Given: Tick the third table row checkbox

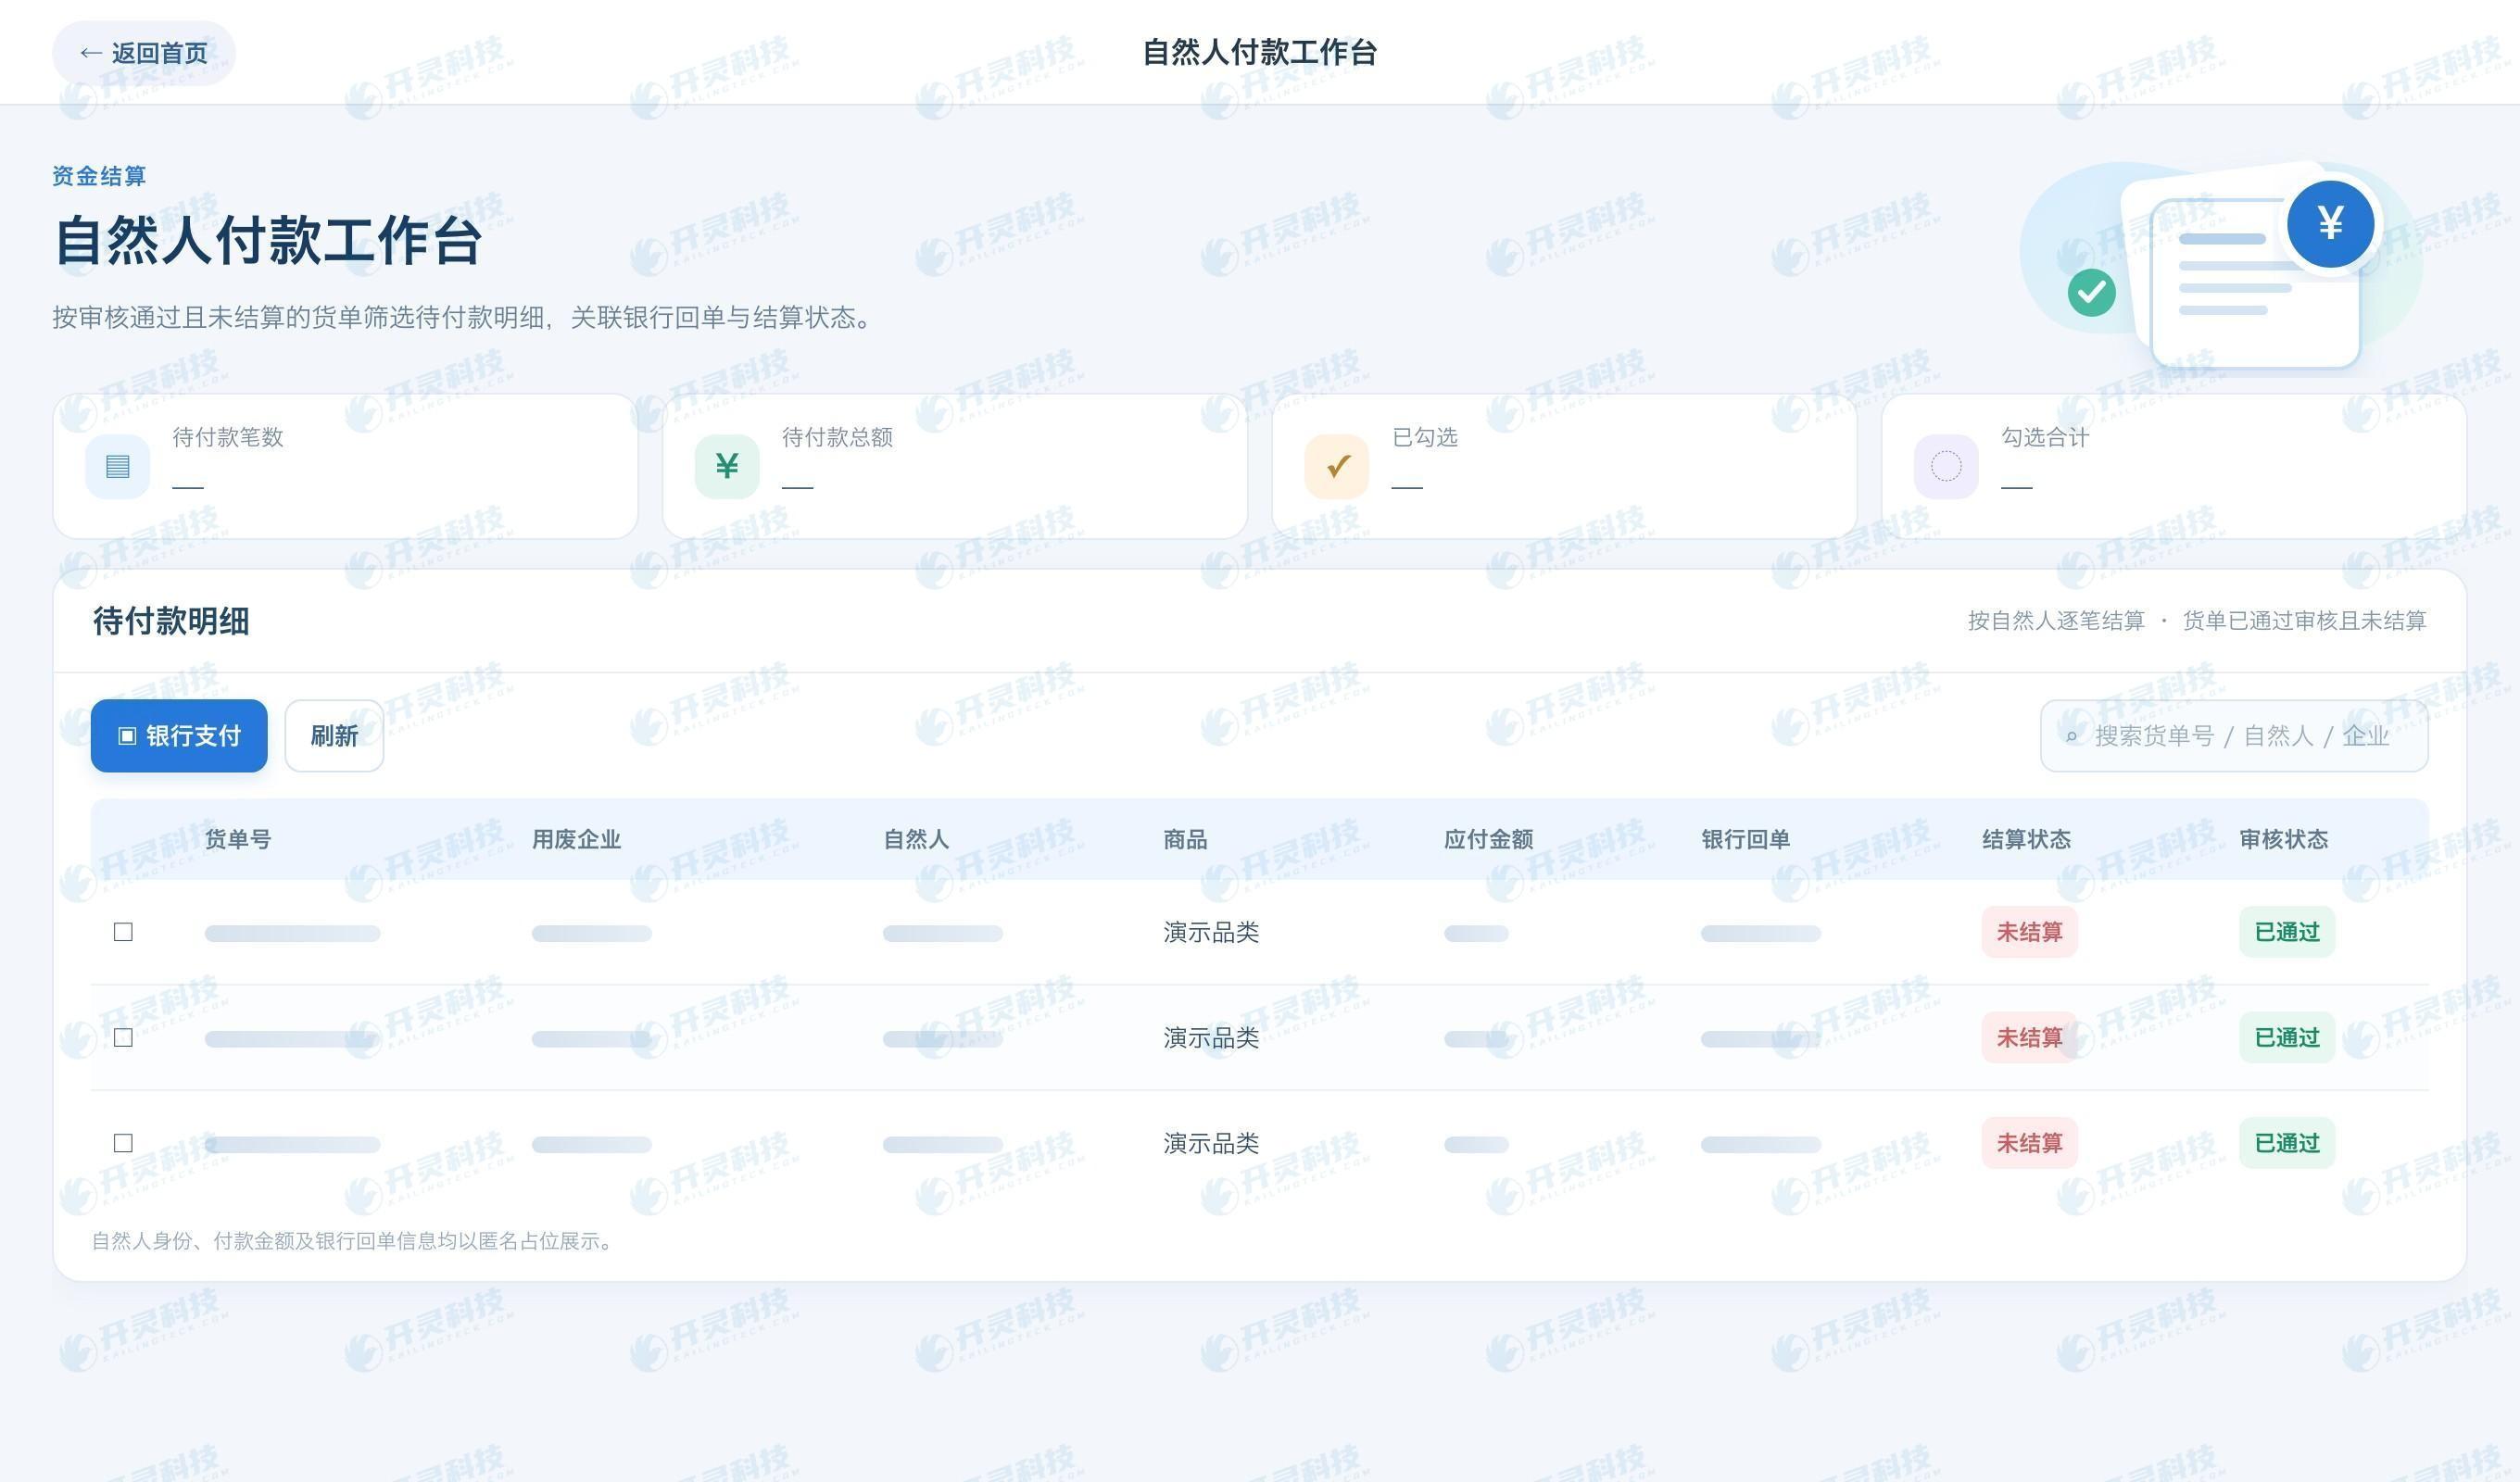Looking at the screenshot, I should pos(123,1143).
